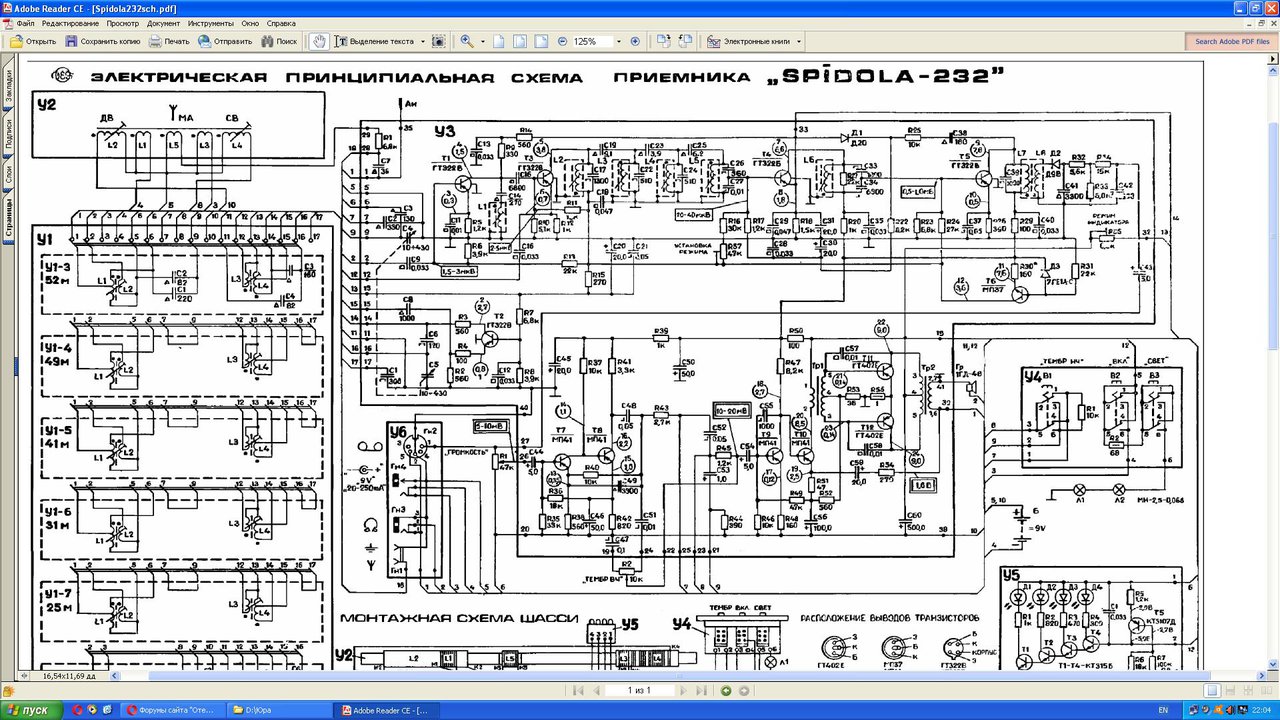Viewport: 1280px width, 720px height.
Task: Select Continuous page layout
Action: (x=1230, y=690)
